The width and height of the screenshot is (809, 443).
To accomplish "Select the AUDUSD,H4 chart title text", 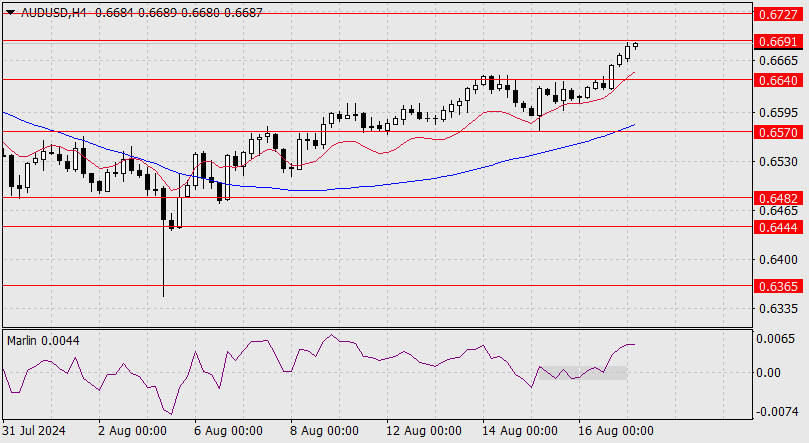I will pos(54,12).
